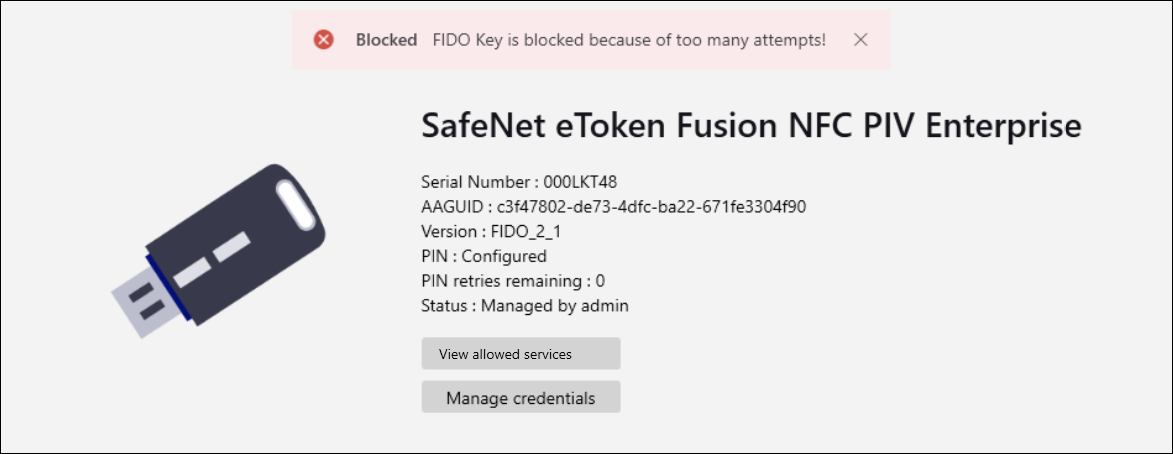Click the bold Blocked label
1173x454 pixels.
(386, 40)
